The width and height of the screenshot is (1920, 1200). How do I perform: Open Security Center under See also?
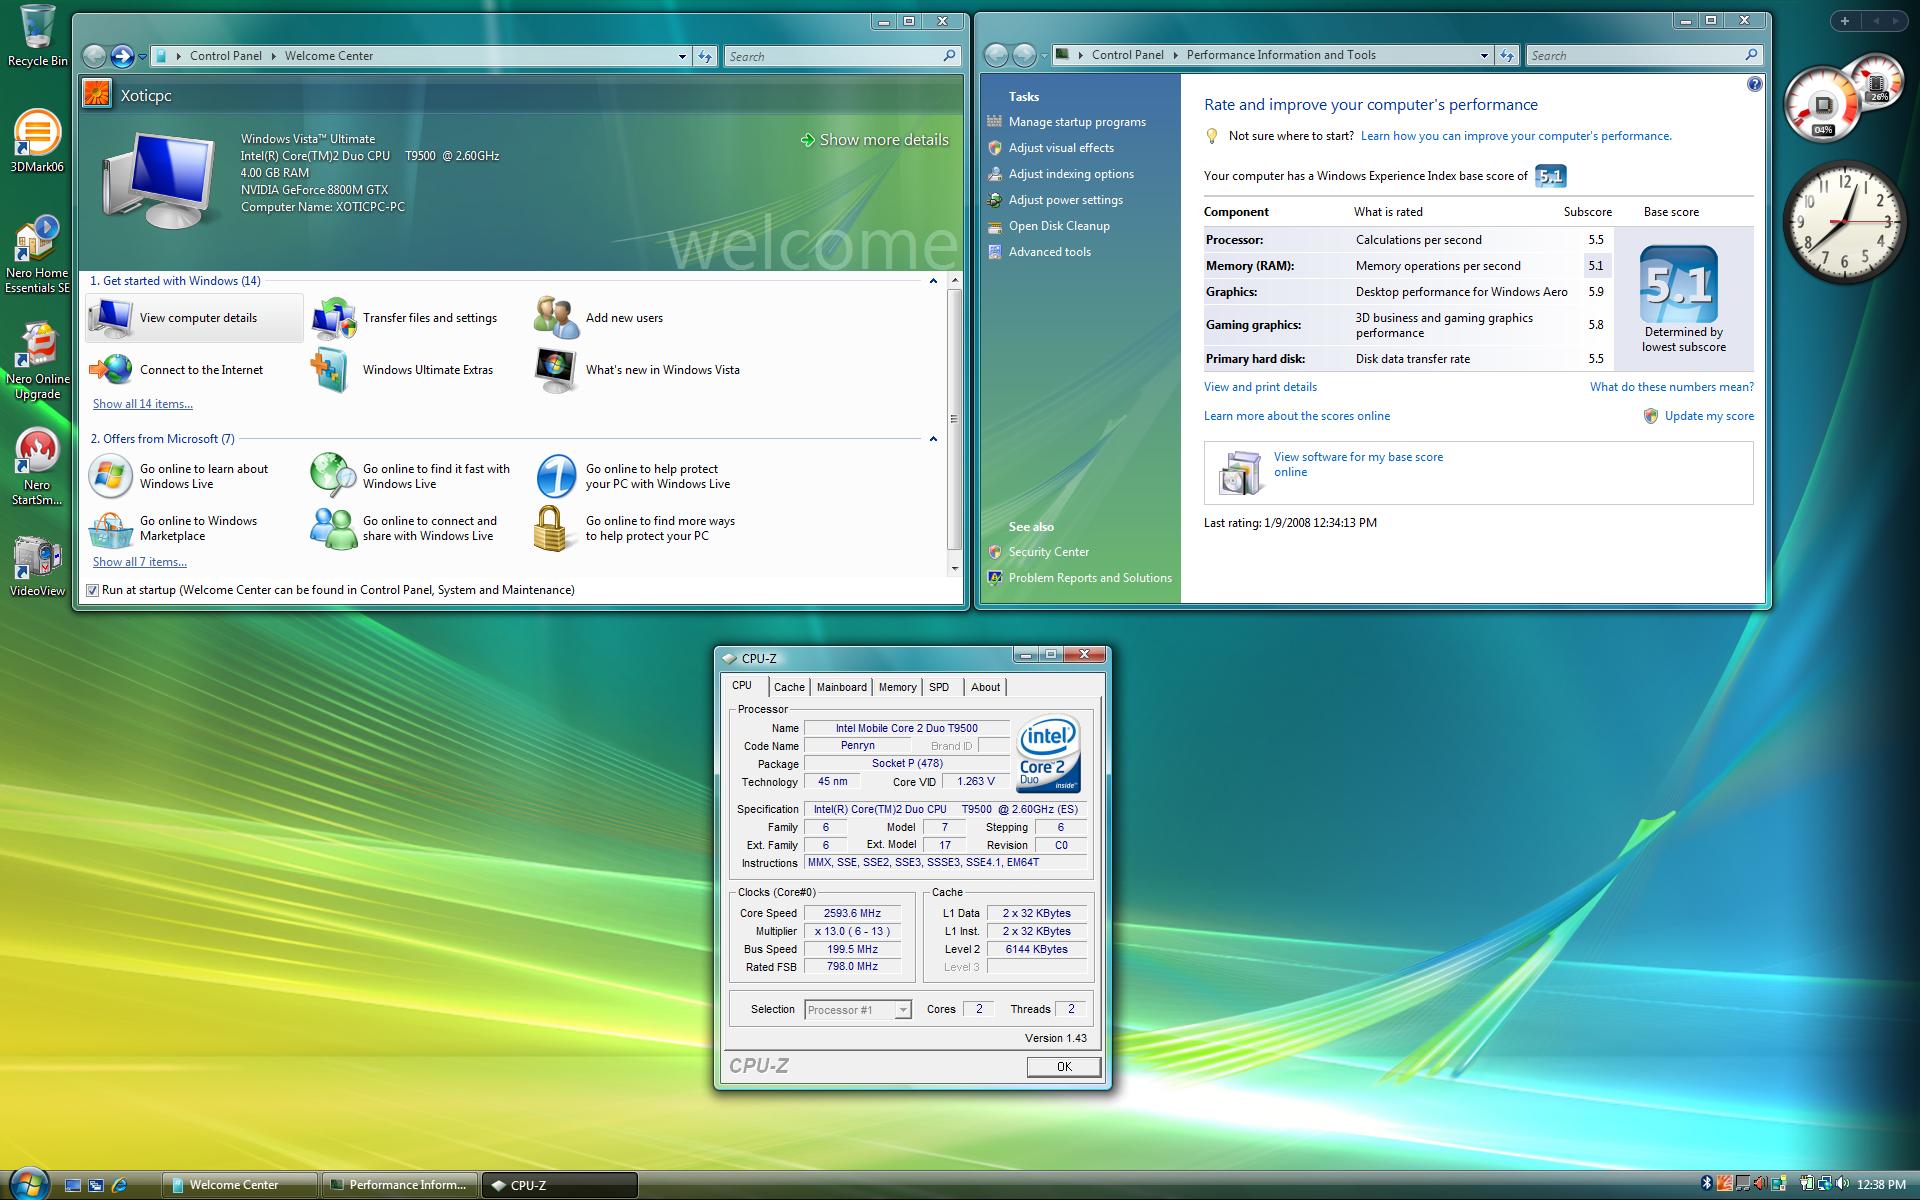[1048, 552]
